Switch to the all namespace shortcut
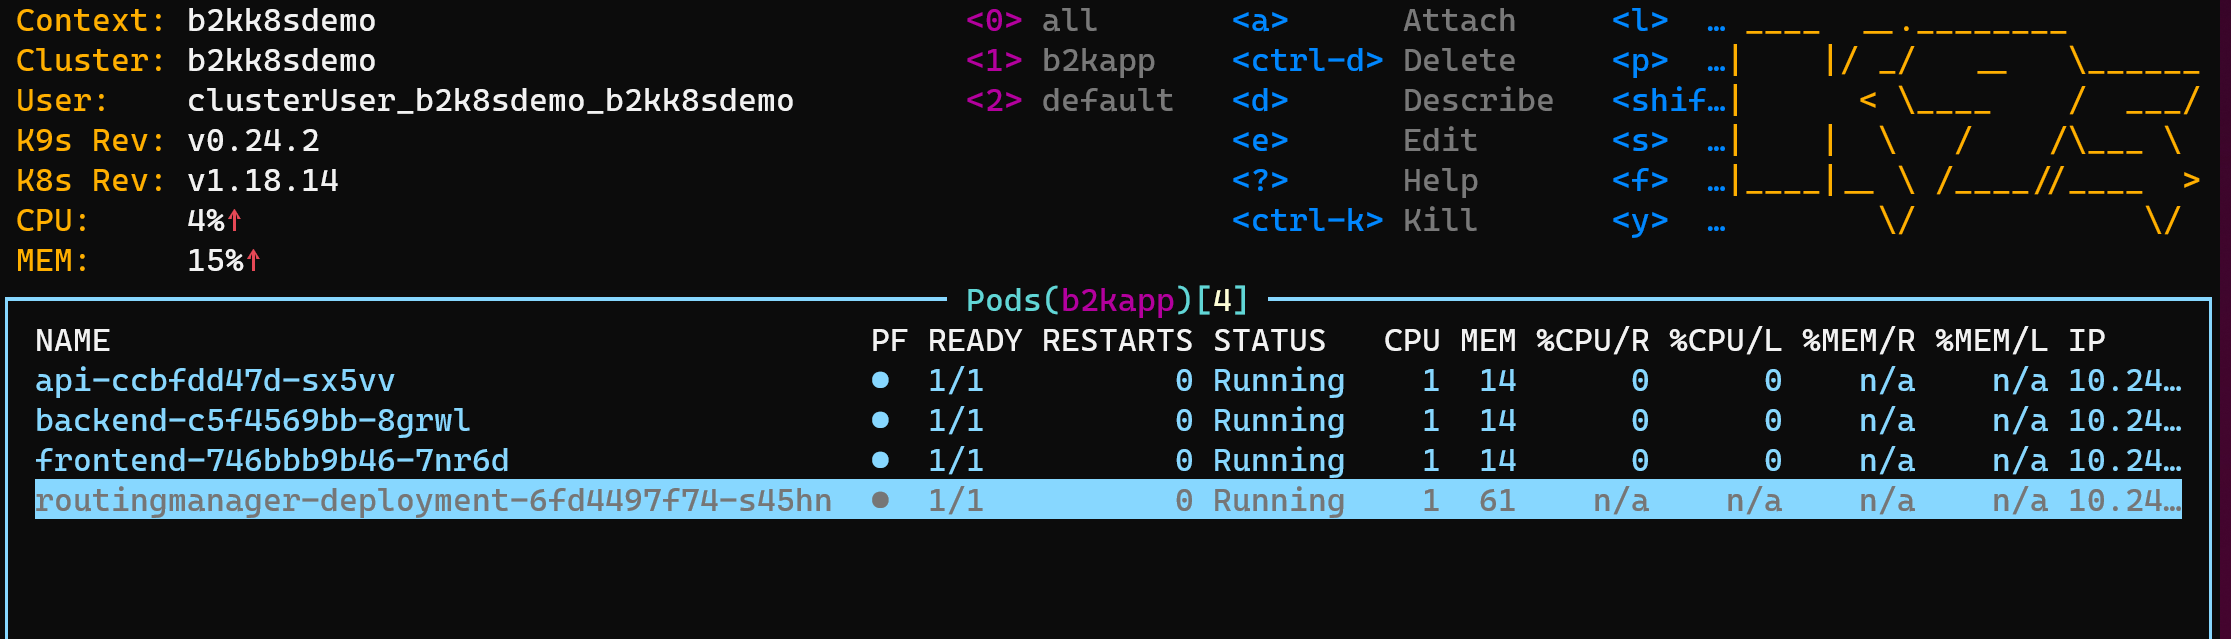This screenshot has width=2231, height=639. [x=1069, y=21]
